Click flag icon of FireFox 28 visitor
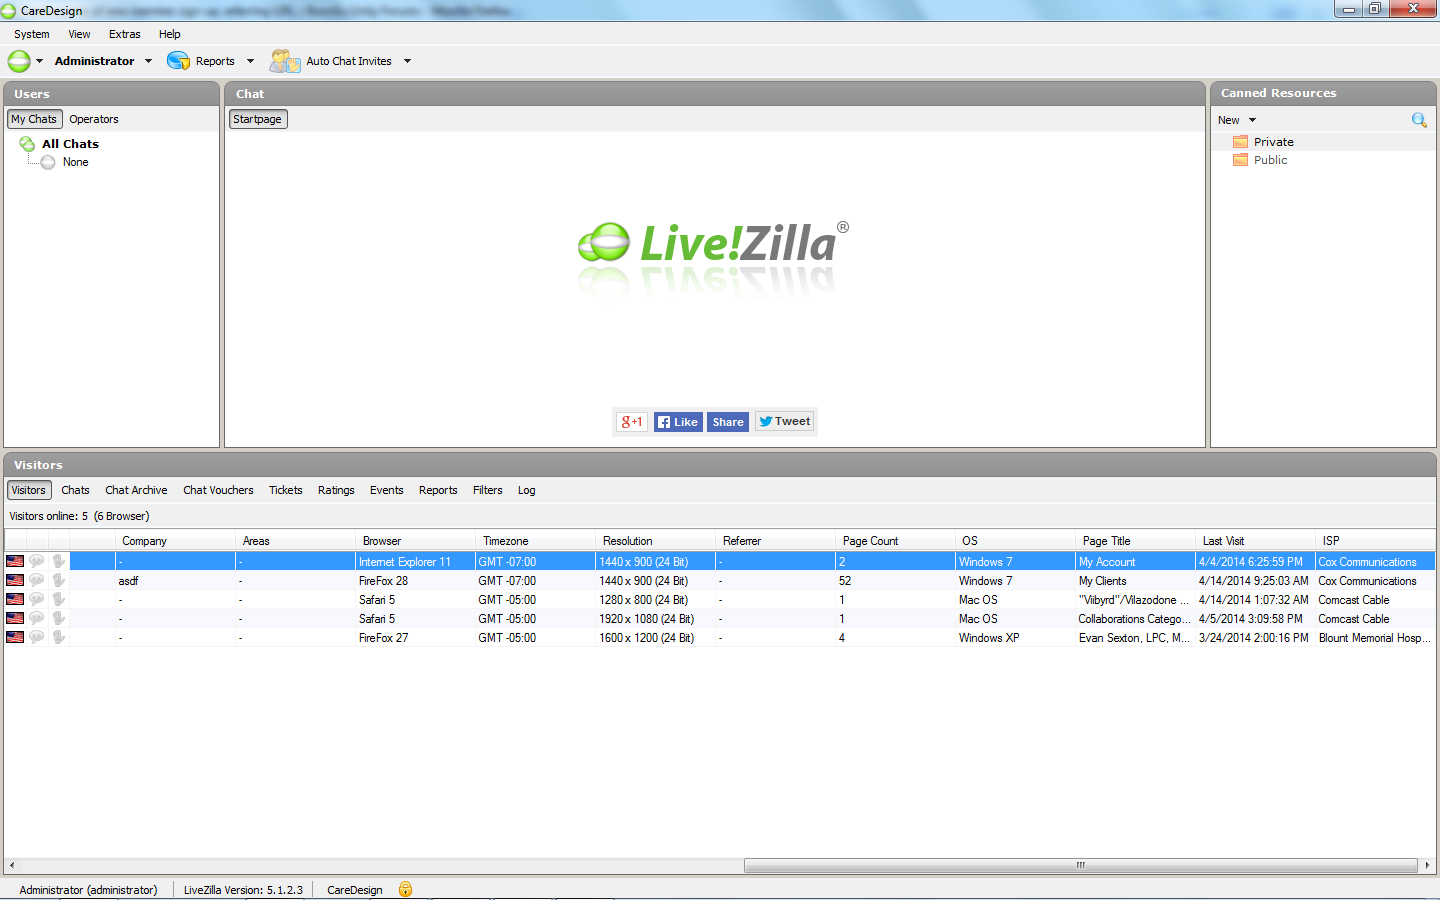Viewport: 1440px width, 900px height. (x=15, y=581)
